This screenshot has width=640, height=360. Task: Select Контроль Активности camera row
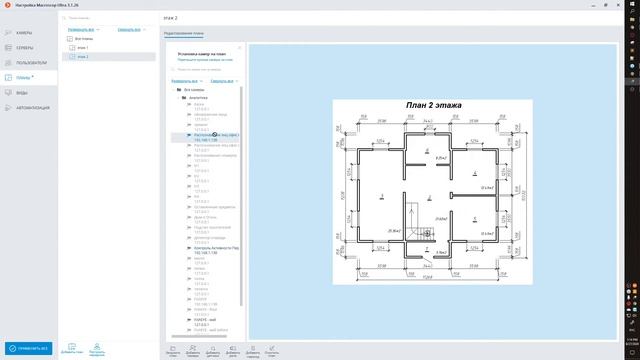click(205, 250)
